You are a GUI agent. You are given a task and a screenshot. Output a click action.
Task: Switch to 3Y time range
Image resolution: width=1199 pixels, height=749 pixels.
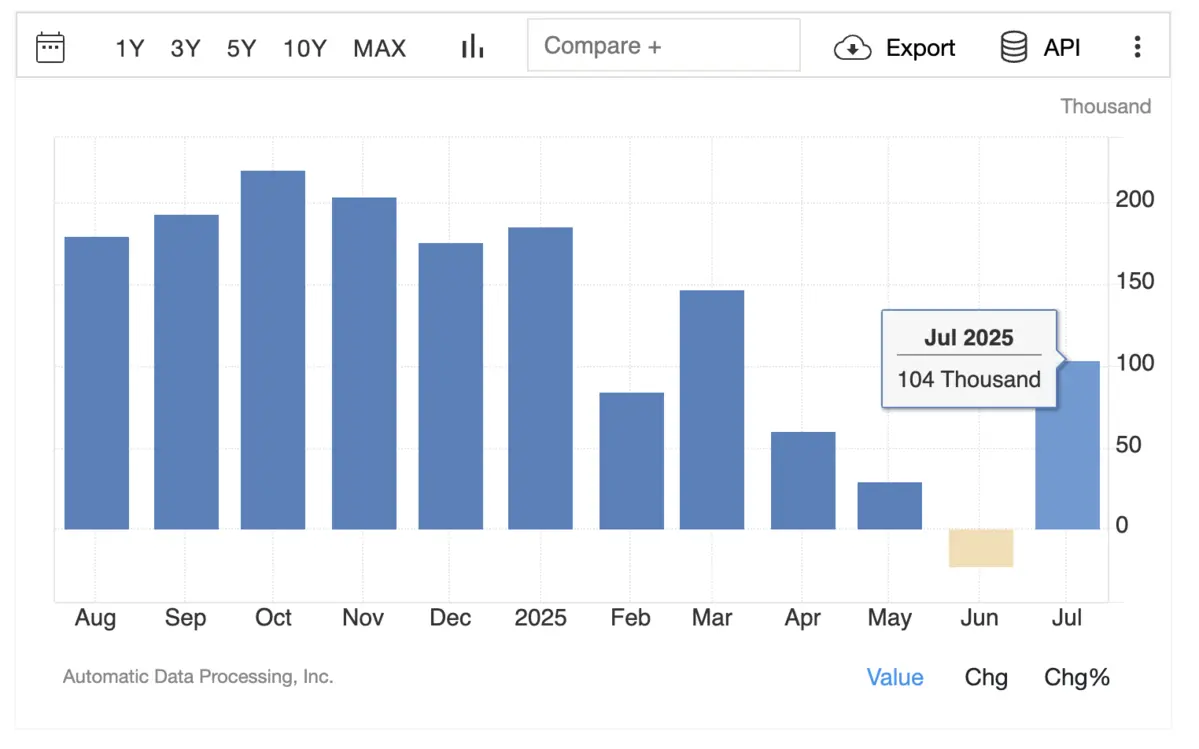click(x=185, y=48)
